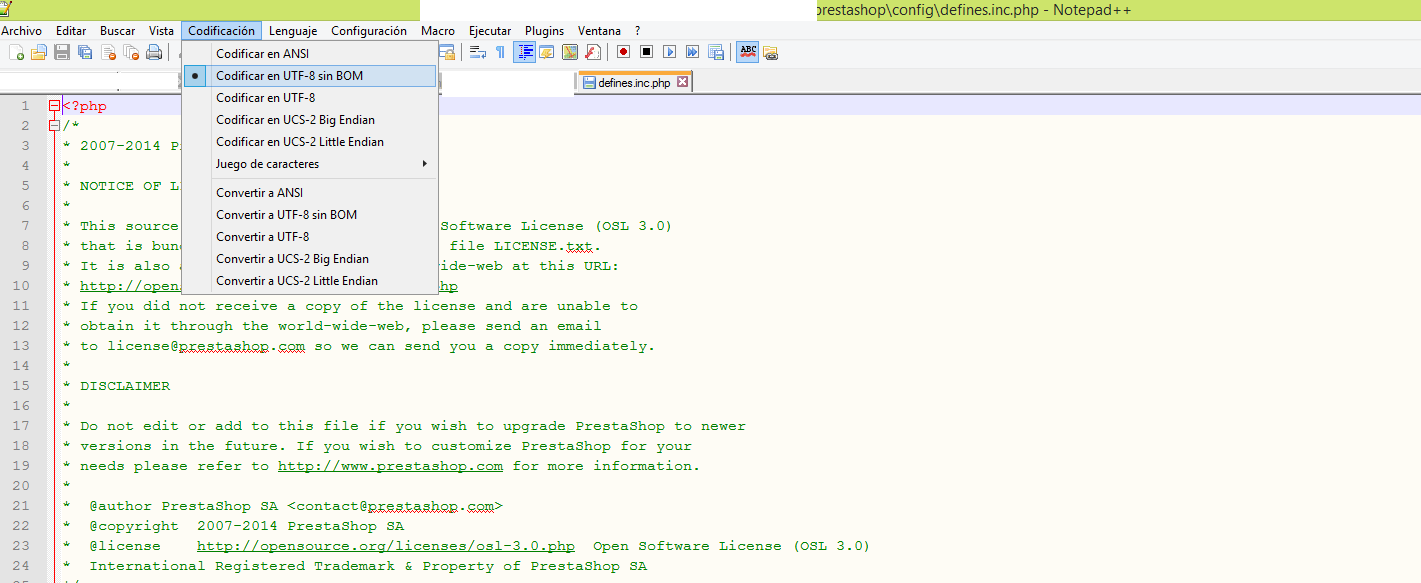
Task: Click the Save All toolbar icon
Action: pos(84,52)
